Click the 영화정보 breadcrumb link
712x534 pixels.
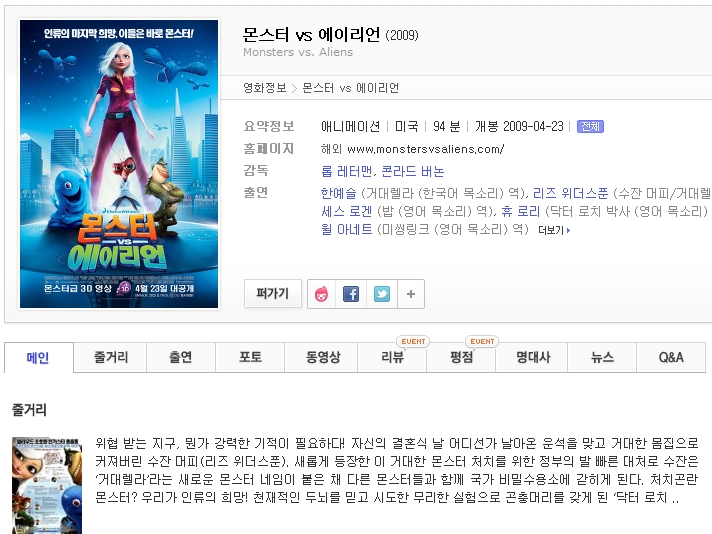(265, 88)
